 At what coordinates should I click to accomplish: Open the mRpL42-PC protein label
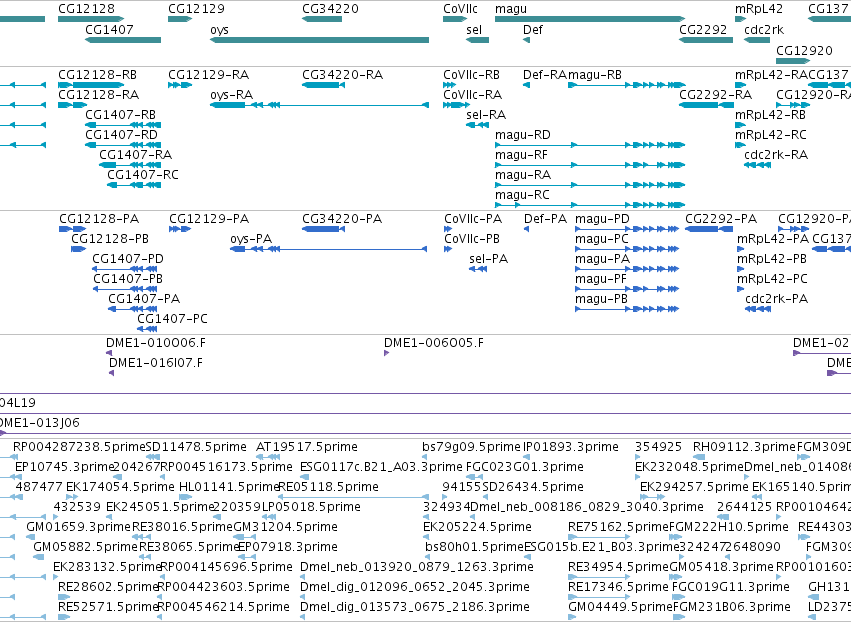[772, 280]
